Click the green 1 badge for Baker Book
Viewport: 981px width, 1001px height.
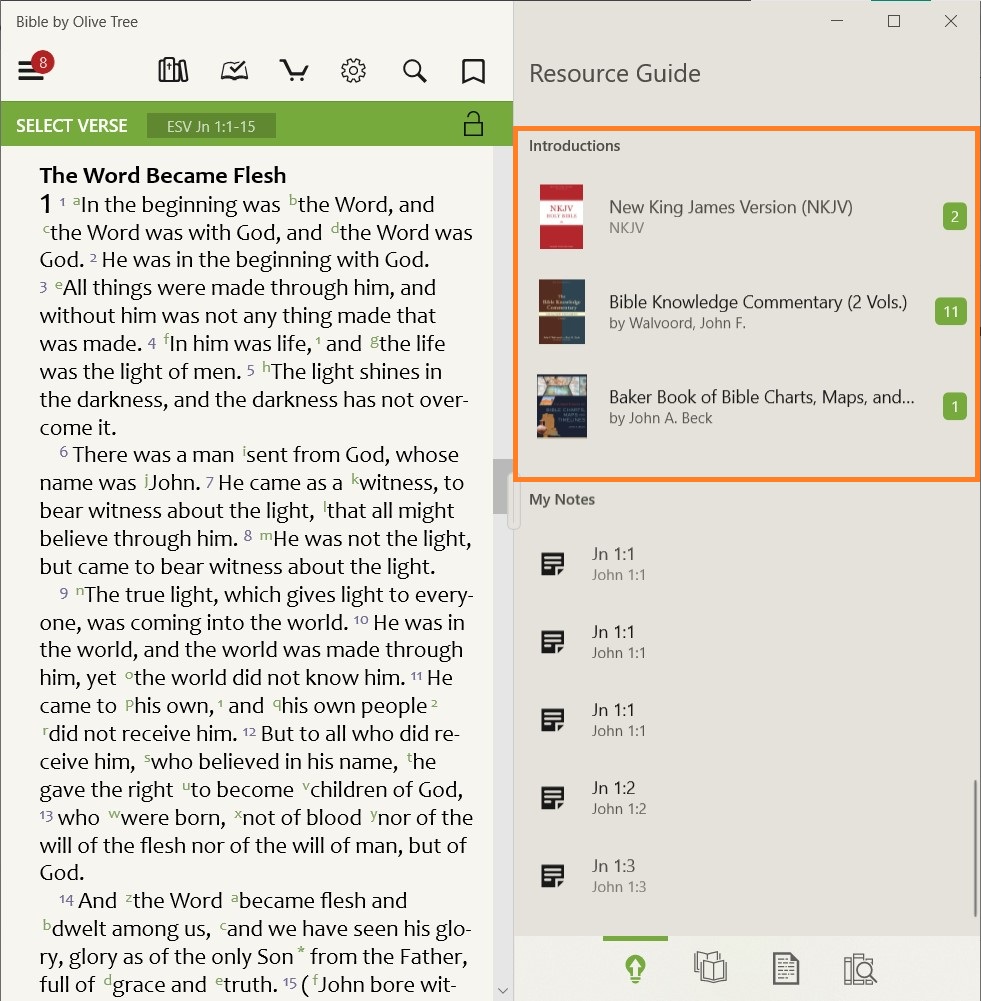954,407
